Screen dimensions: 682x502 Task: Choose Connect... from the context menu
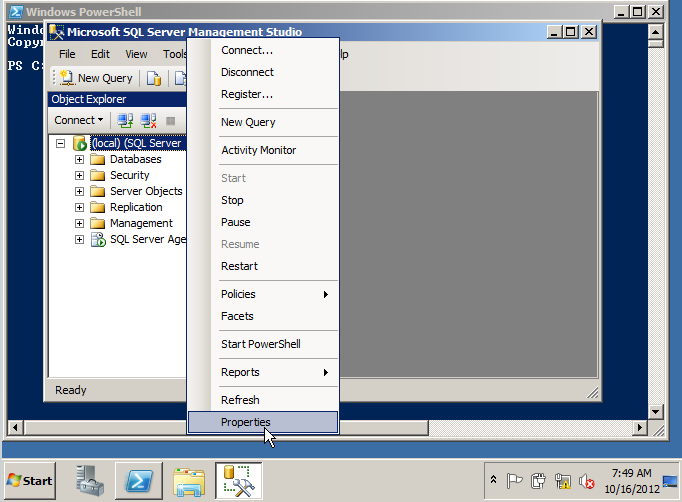[263, 50]
